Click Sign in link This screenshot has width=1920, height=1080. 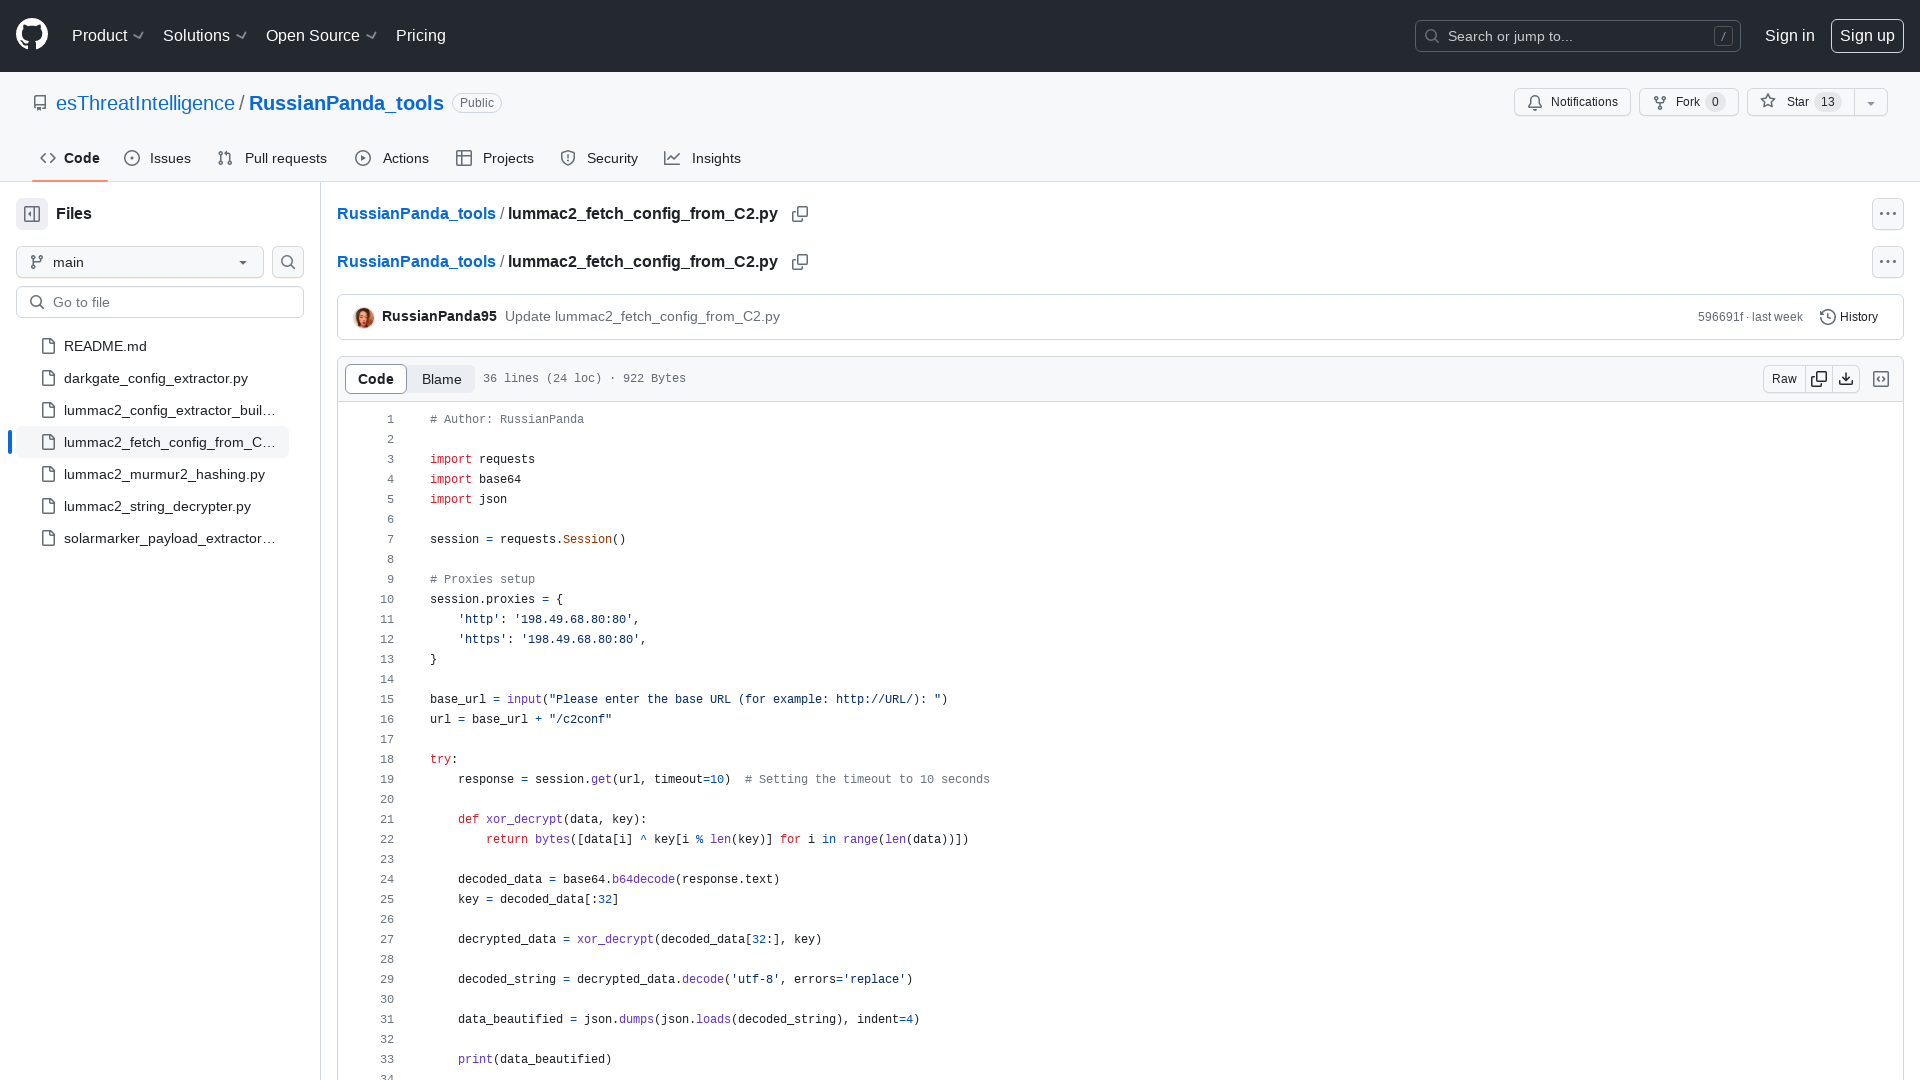tap(1789, 36)
